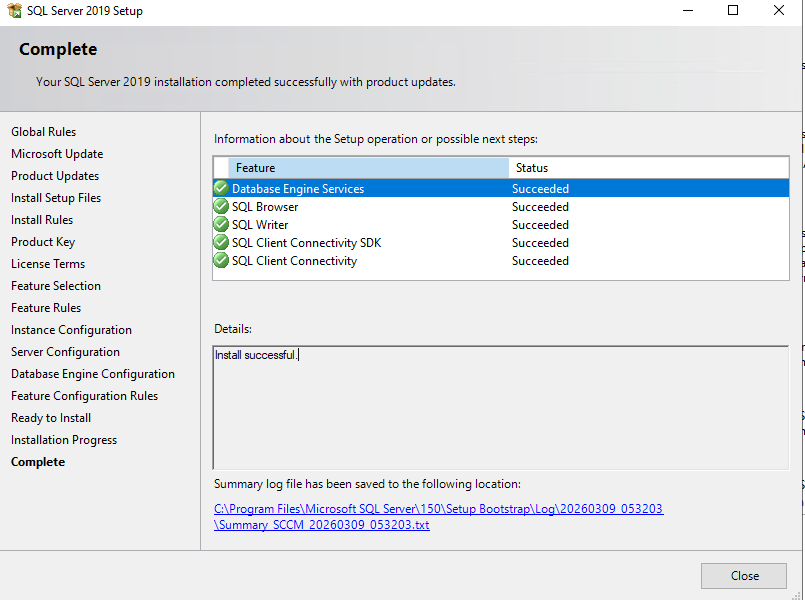
Task: Go to the Feature Selection step
Action: 56,286
